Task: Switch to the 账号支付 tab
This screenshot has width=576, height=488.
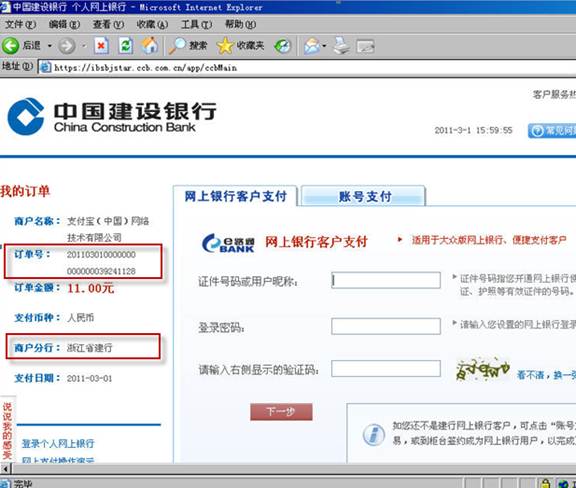Action: tap(364, 196)
